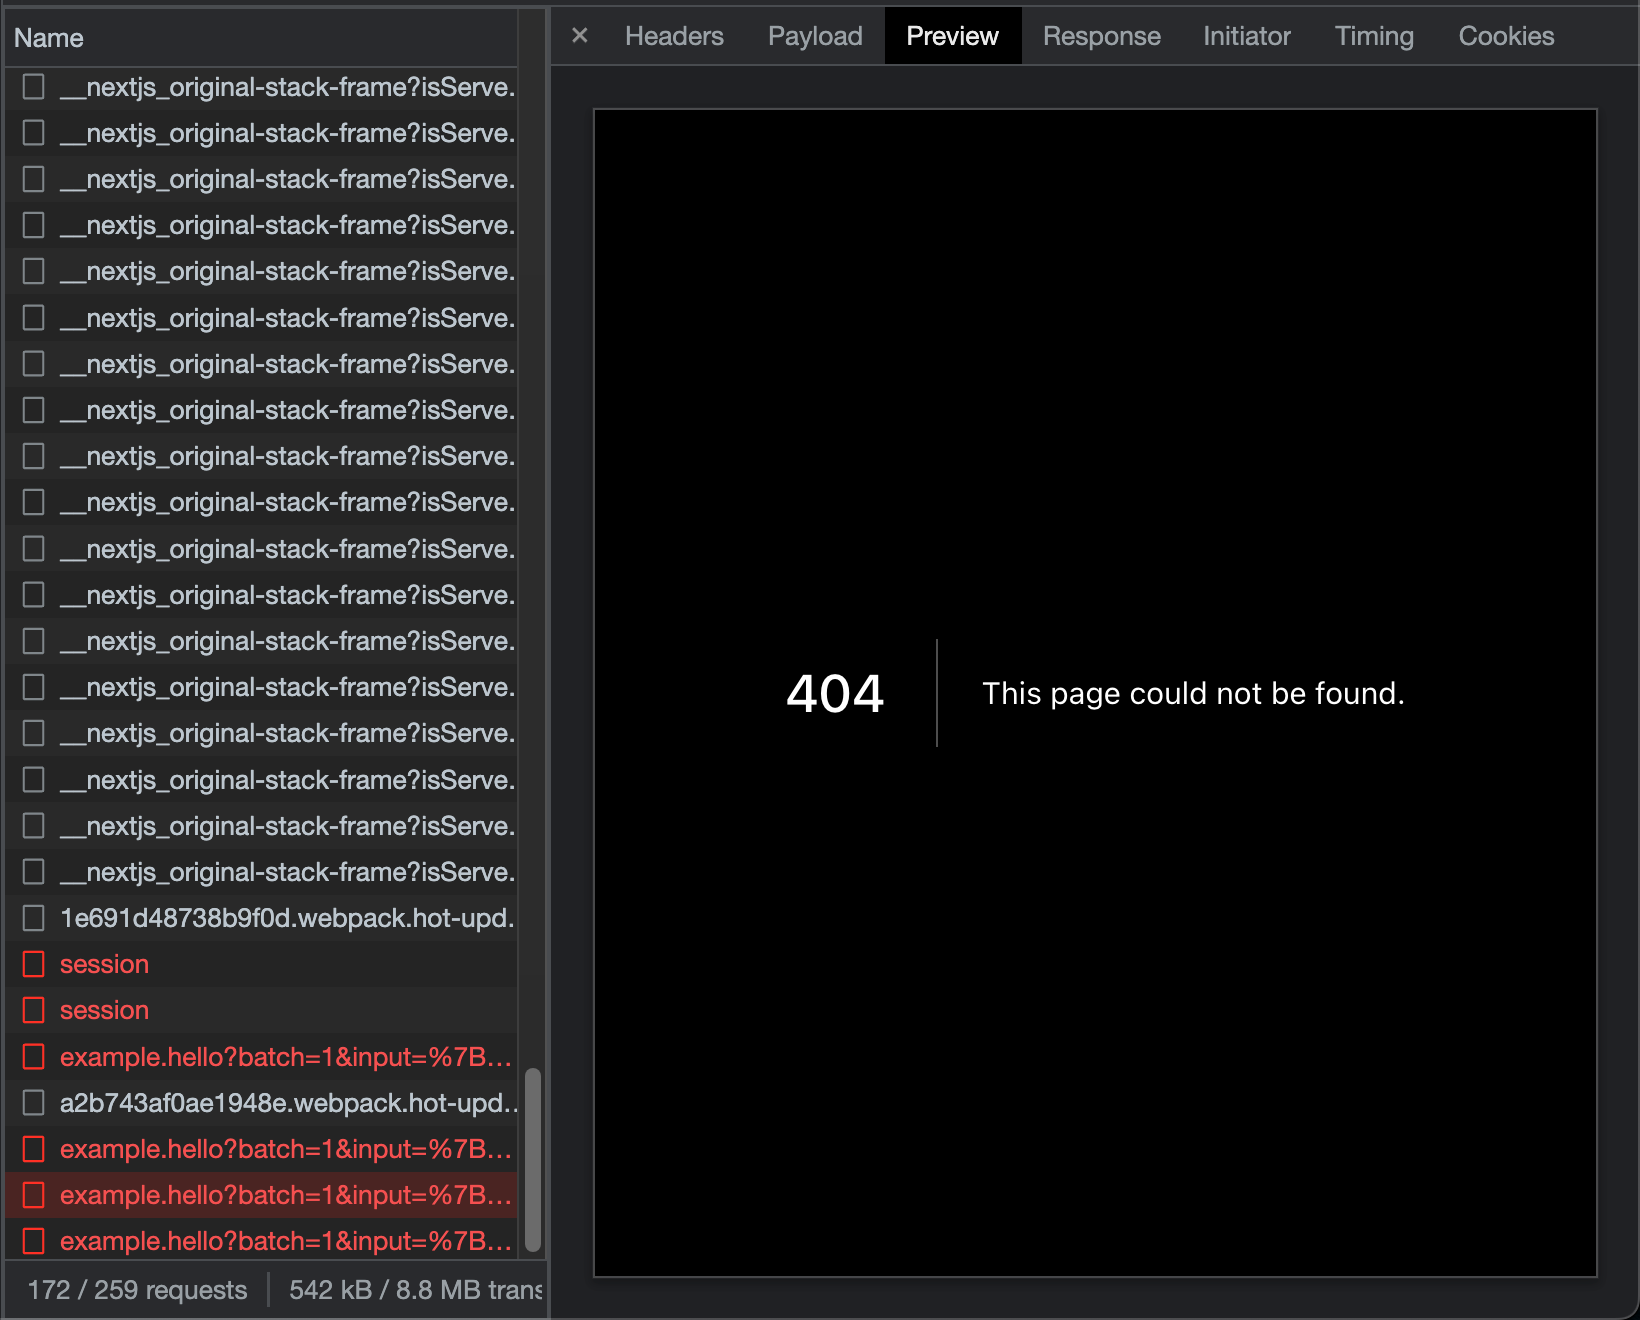Click the file icon beside 1e691d48738b9f0d.webpack.hot-update
The height and width of the screenshot is (1320, 1640).
(34, 918)
